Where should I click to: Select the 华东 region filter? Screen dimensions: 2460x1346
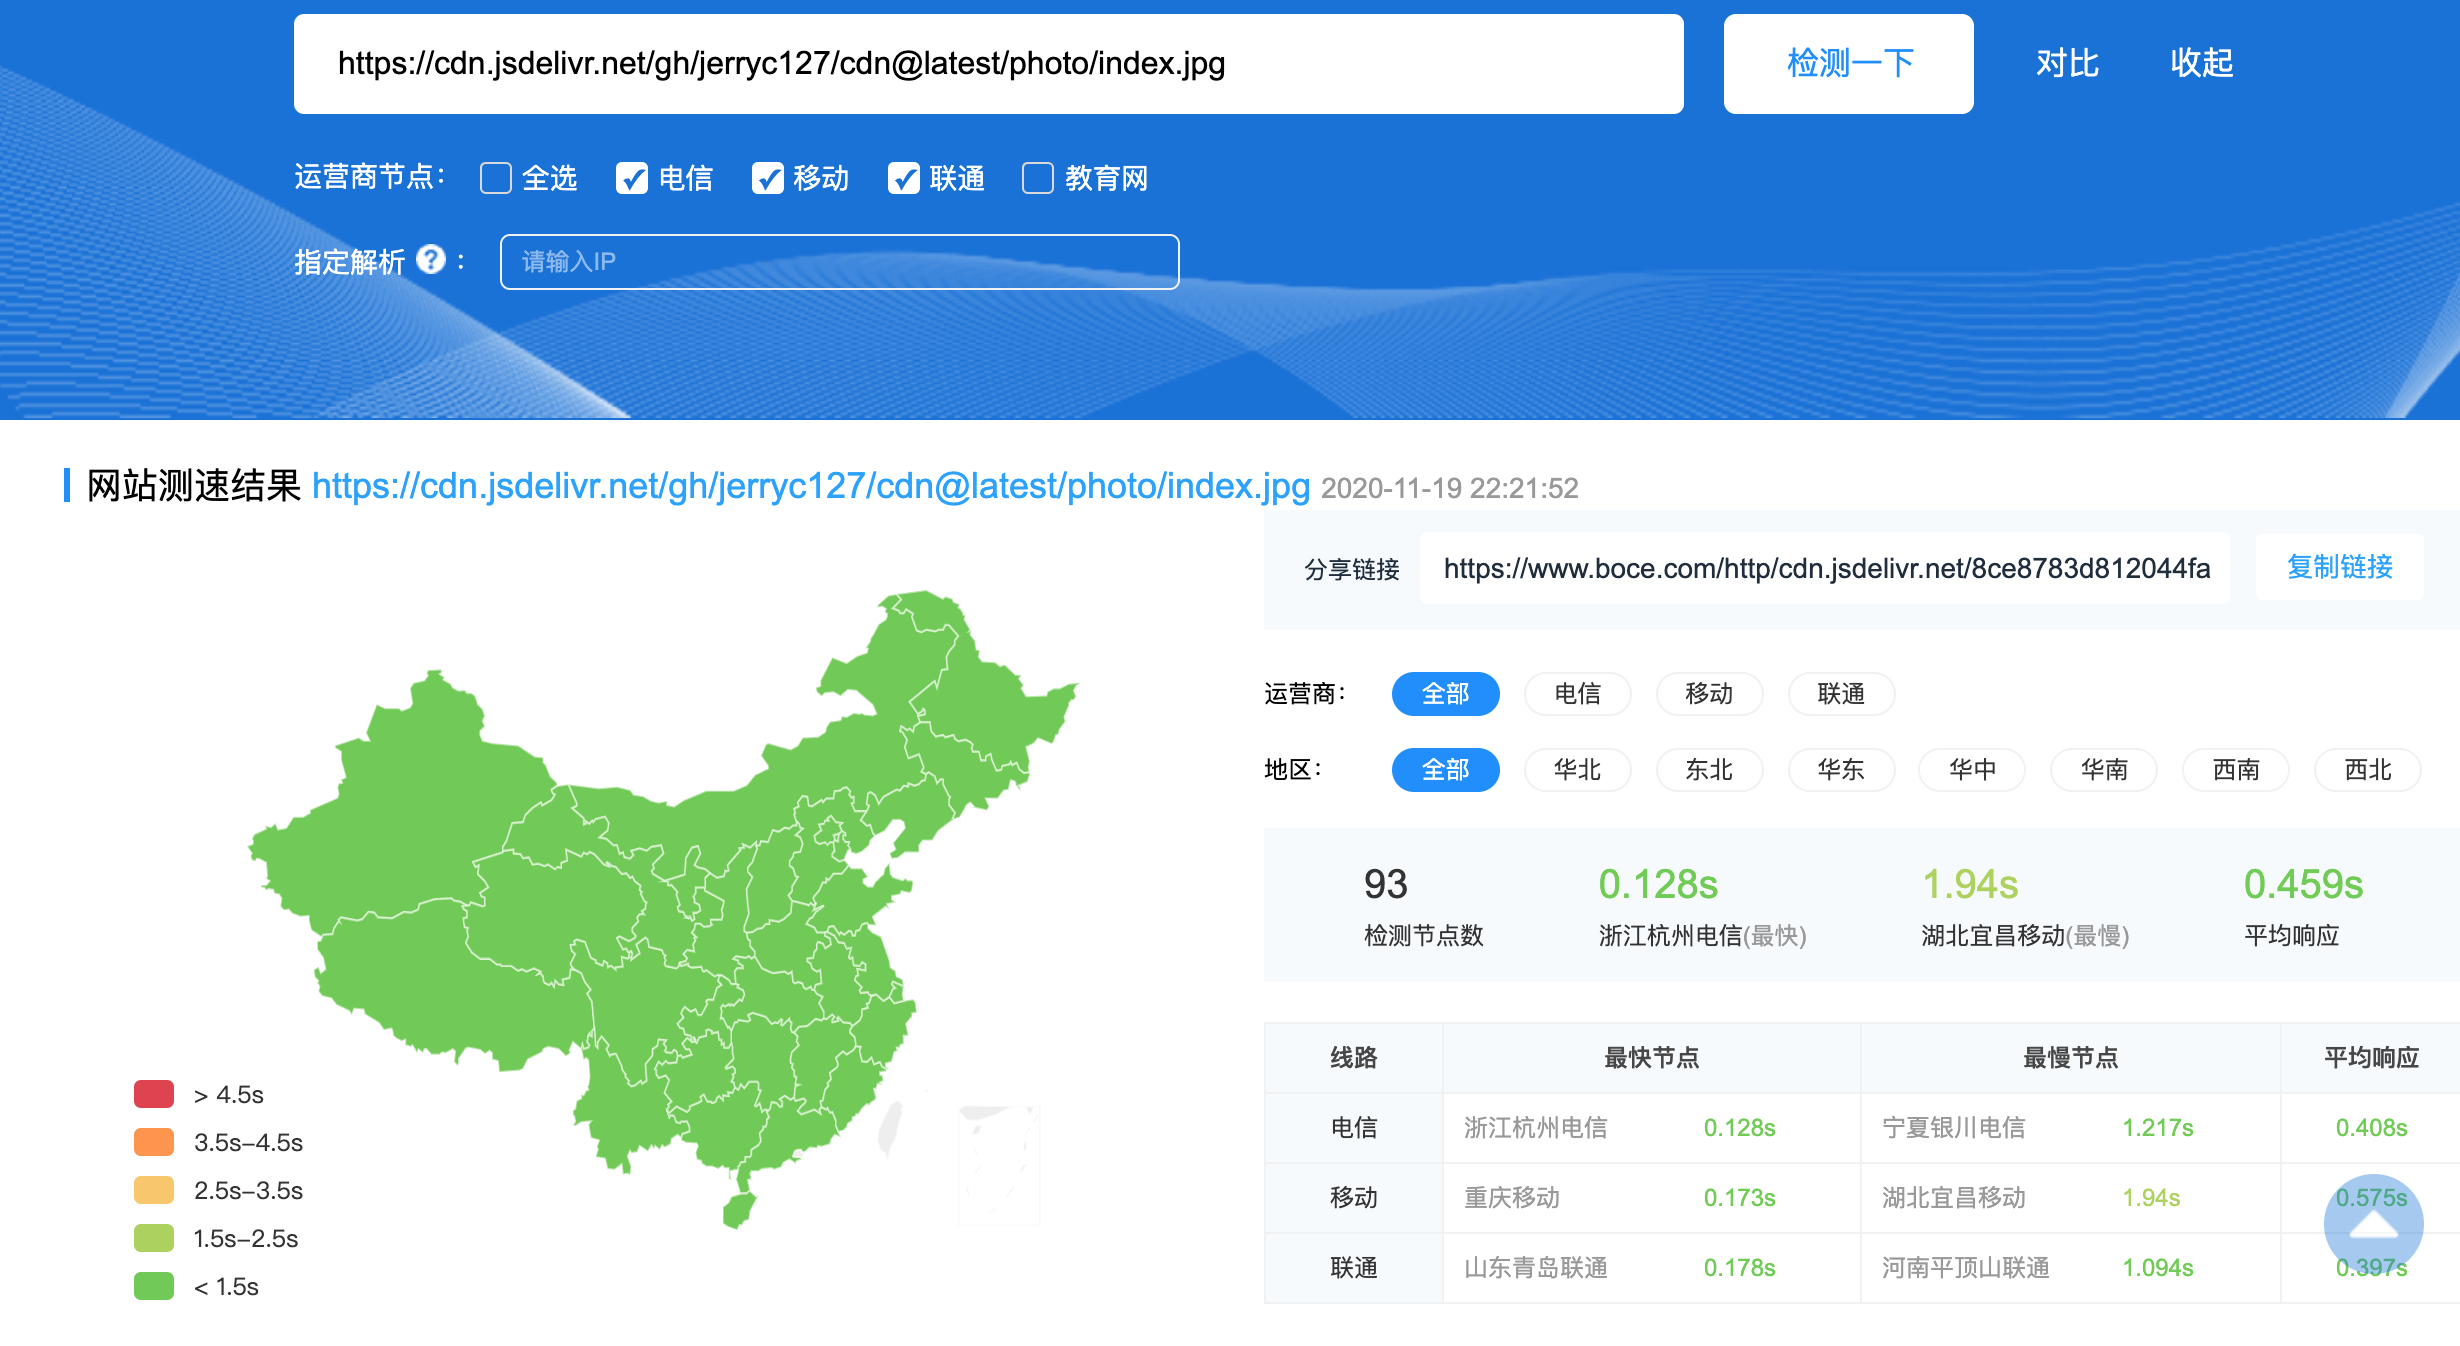1841,770
